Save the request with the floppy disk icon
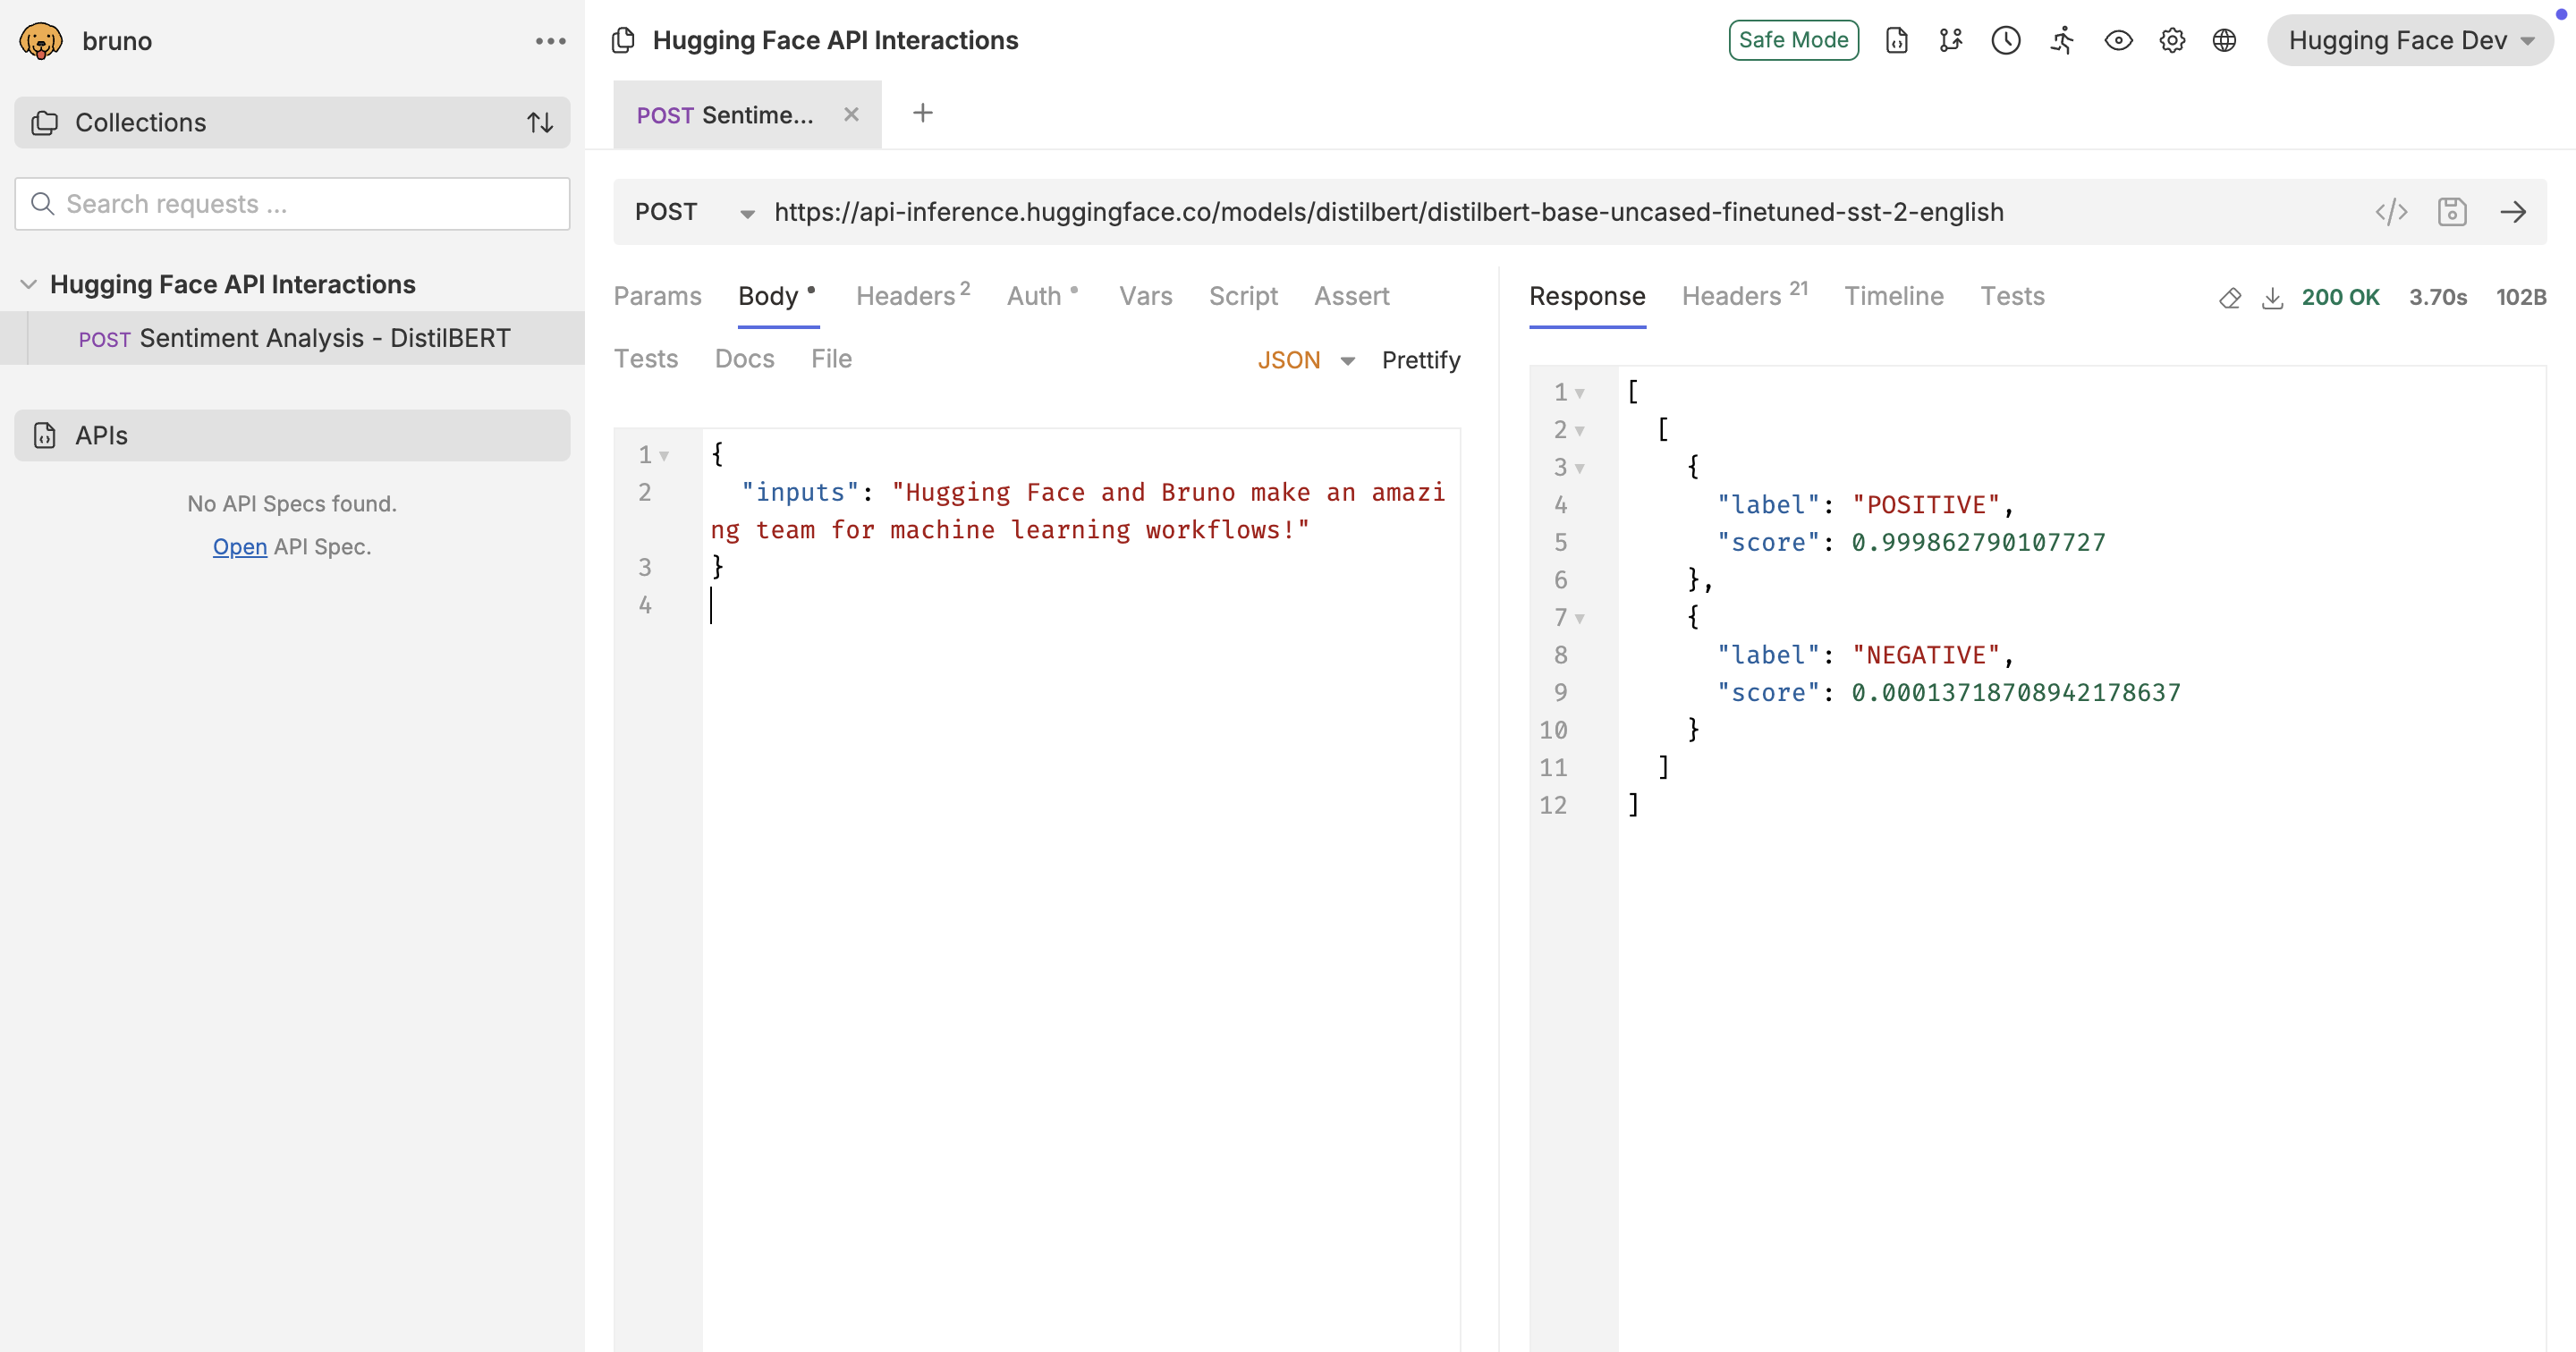 coord(2452,212)
